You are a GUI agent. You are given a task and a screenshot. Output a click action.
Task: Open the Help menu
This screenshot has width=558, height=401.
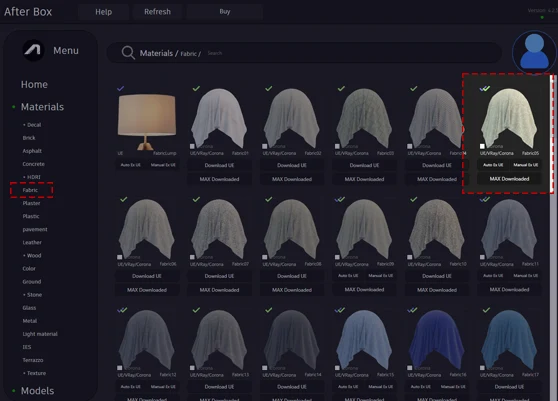(x=104, y=12)
